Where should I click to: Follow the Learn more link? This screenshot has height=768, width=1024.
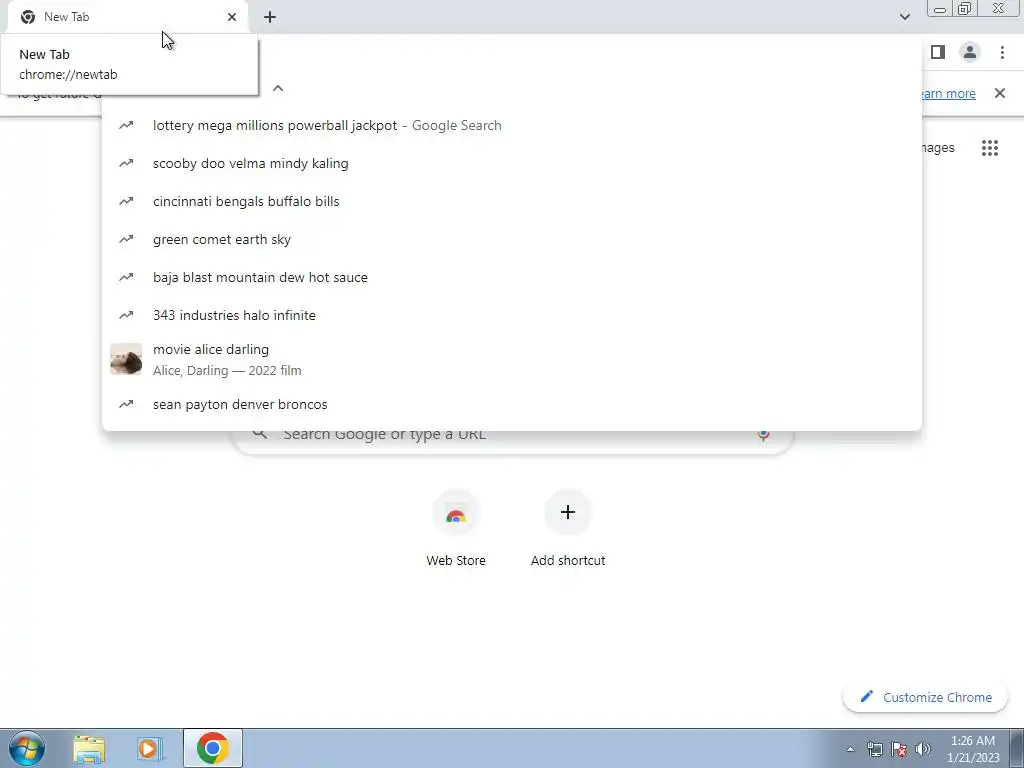point(948,93)
